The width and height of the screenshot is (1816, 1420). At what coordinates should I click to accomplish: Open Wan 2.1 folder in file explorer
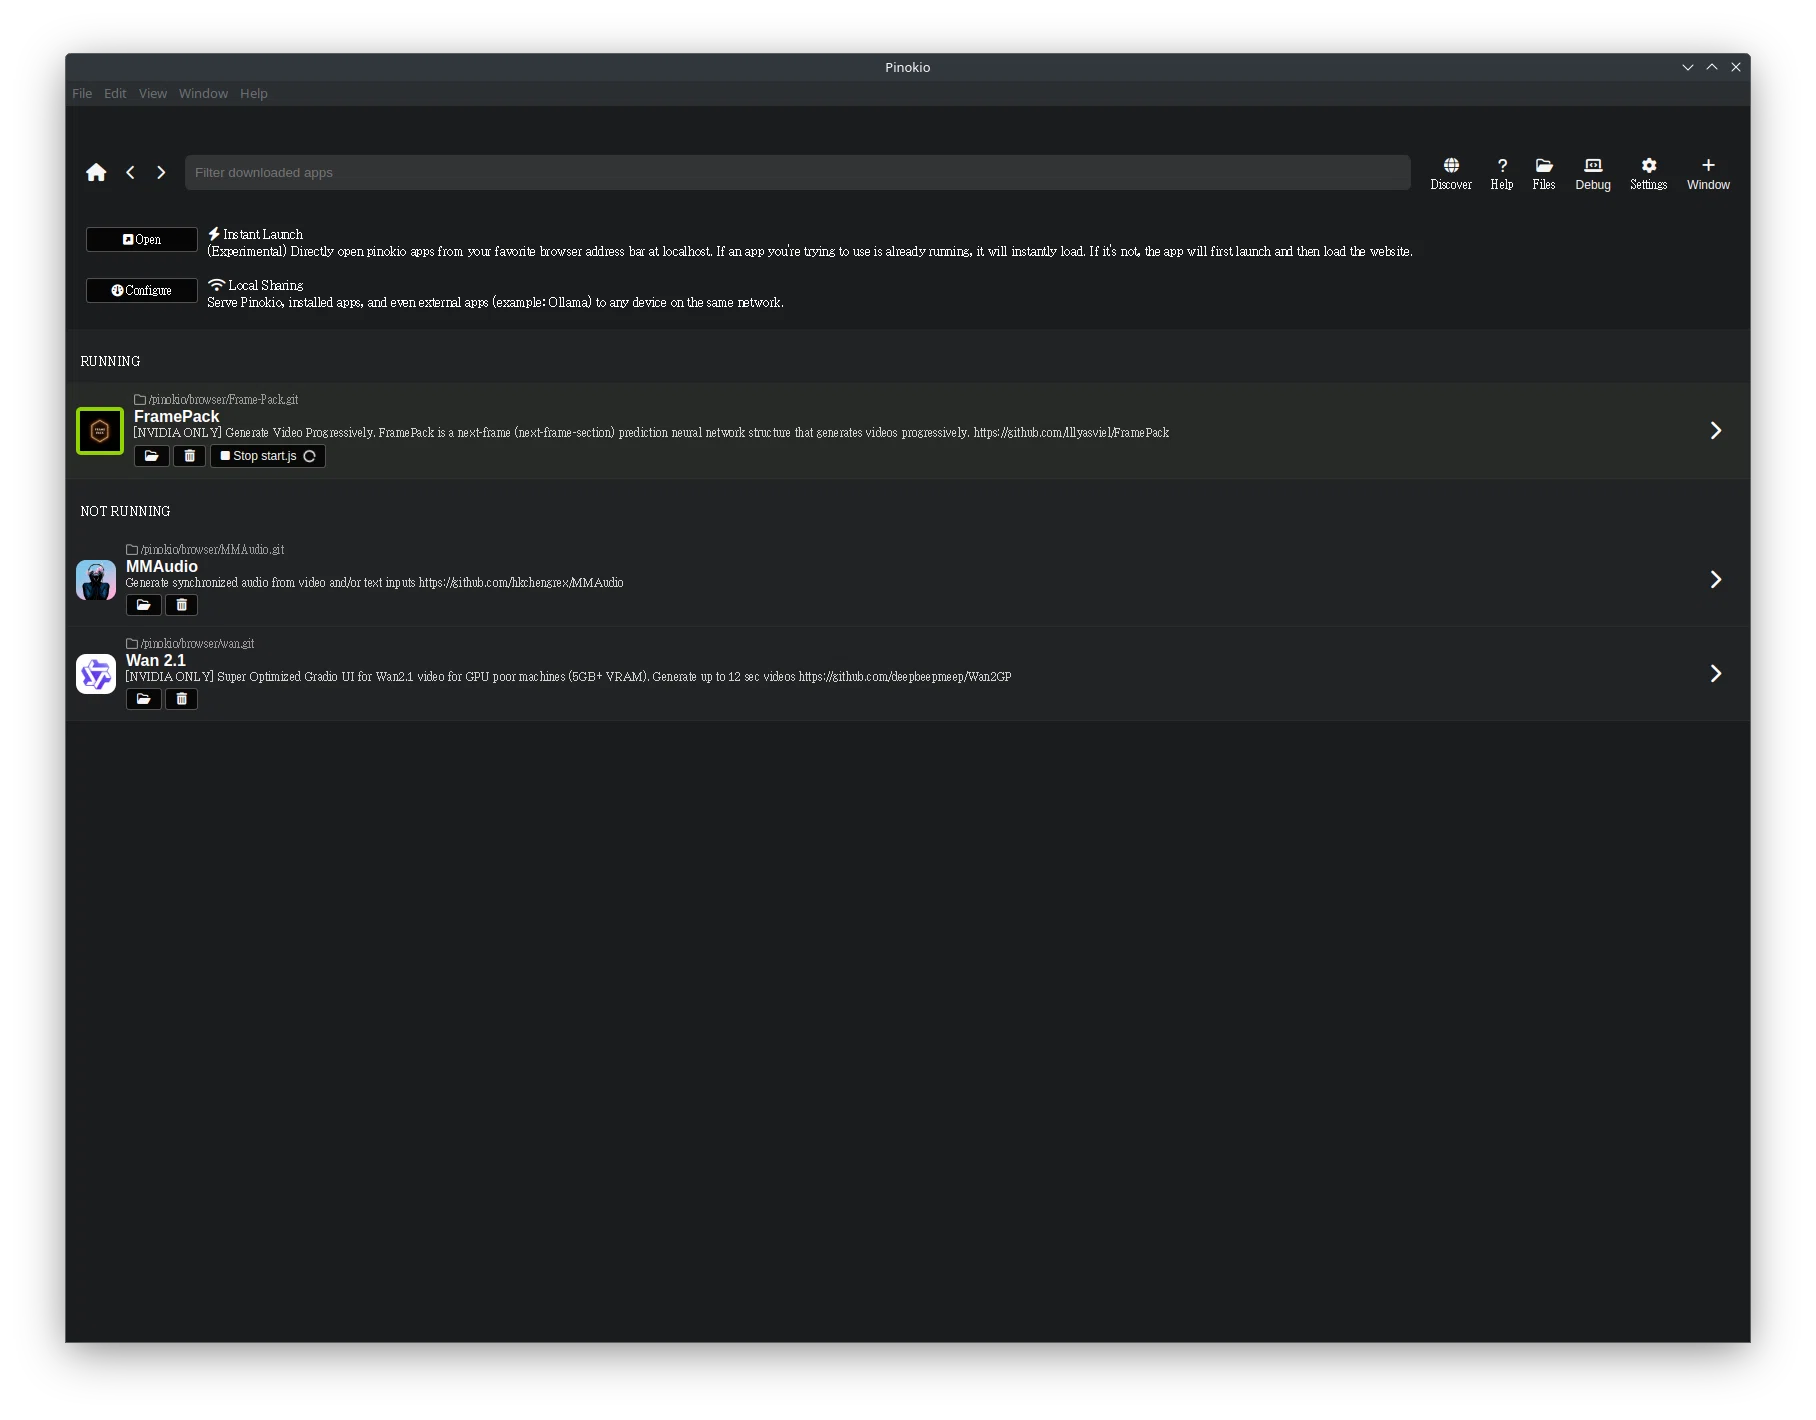pyautogui.click(x=143, y=699)
